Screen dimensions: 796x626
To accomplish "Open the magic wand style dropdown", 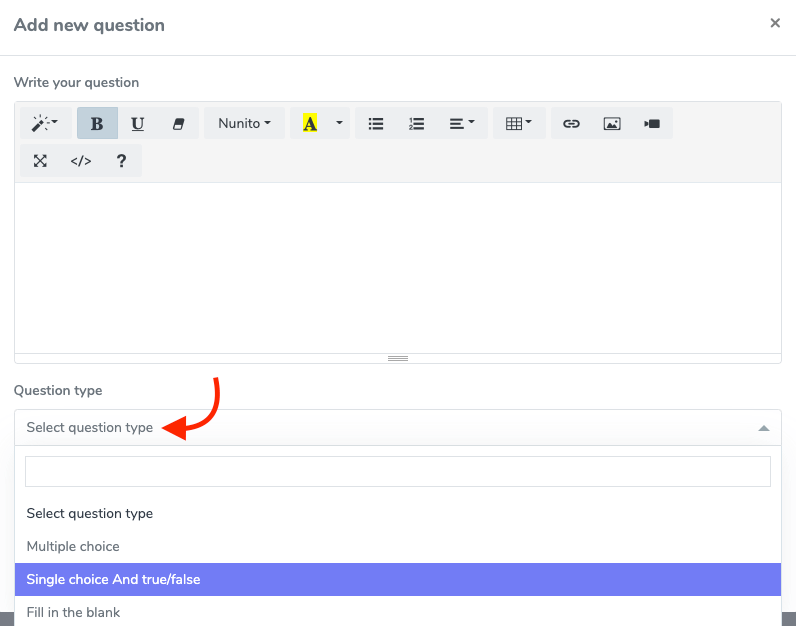I will click(45, 124).
